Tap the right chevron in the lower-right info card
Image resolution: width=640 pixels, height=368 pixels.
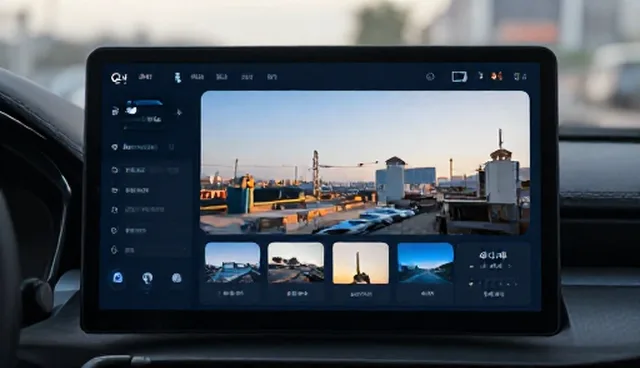coord(509,266)
